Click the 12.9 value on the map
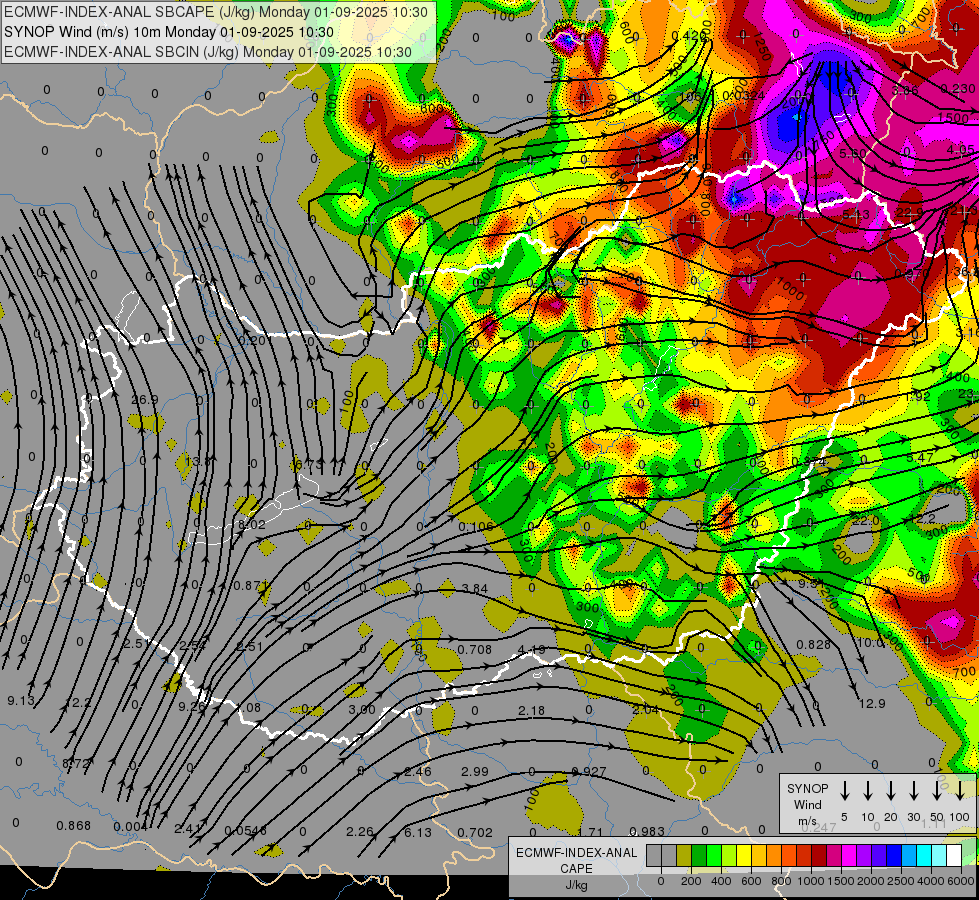Image resolution: width=979 pixels, height=900 pixels. [x=872, y=704]
